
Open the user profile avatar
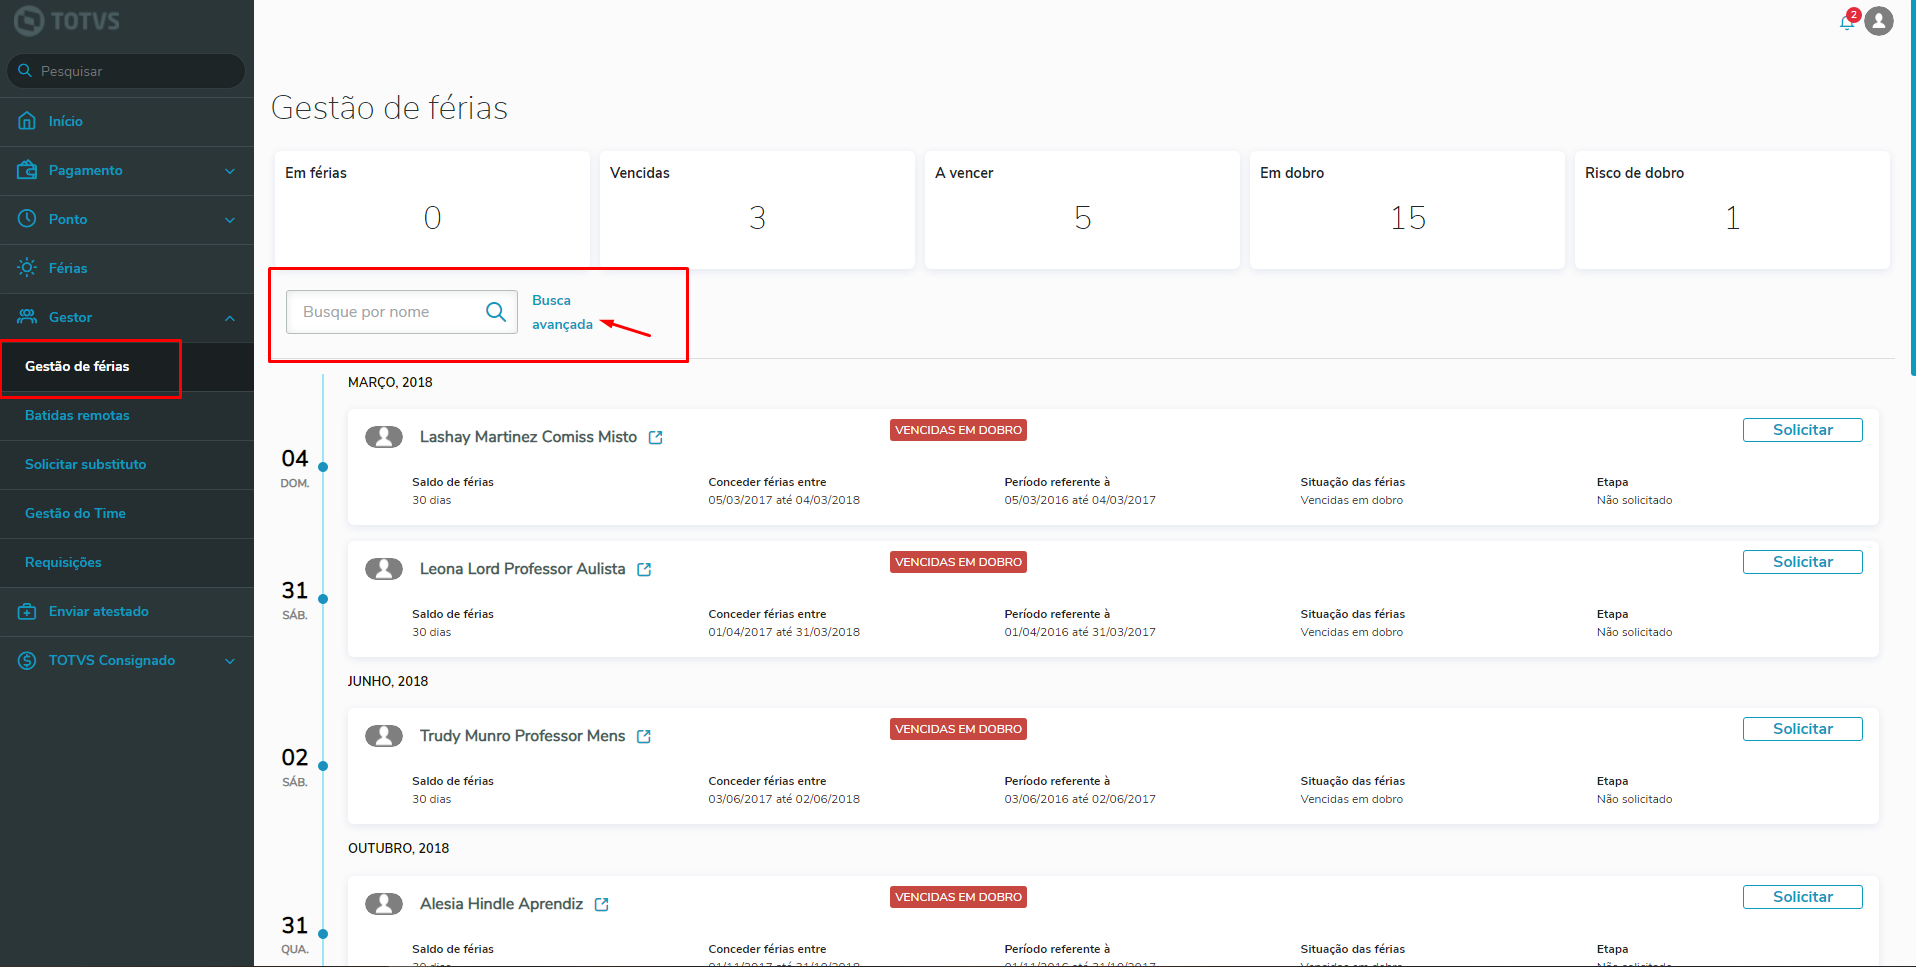(1879, 21)
